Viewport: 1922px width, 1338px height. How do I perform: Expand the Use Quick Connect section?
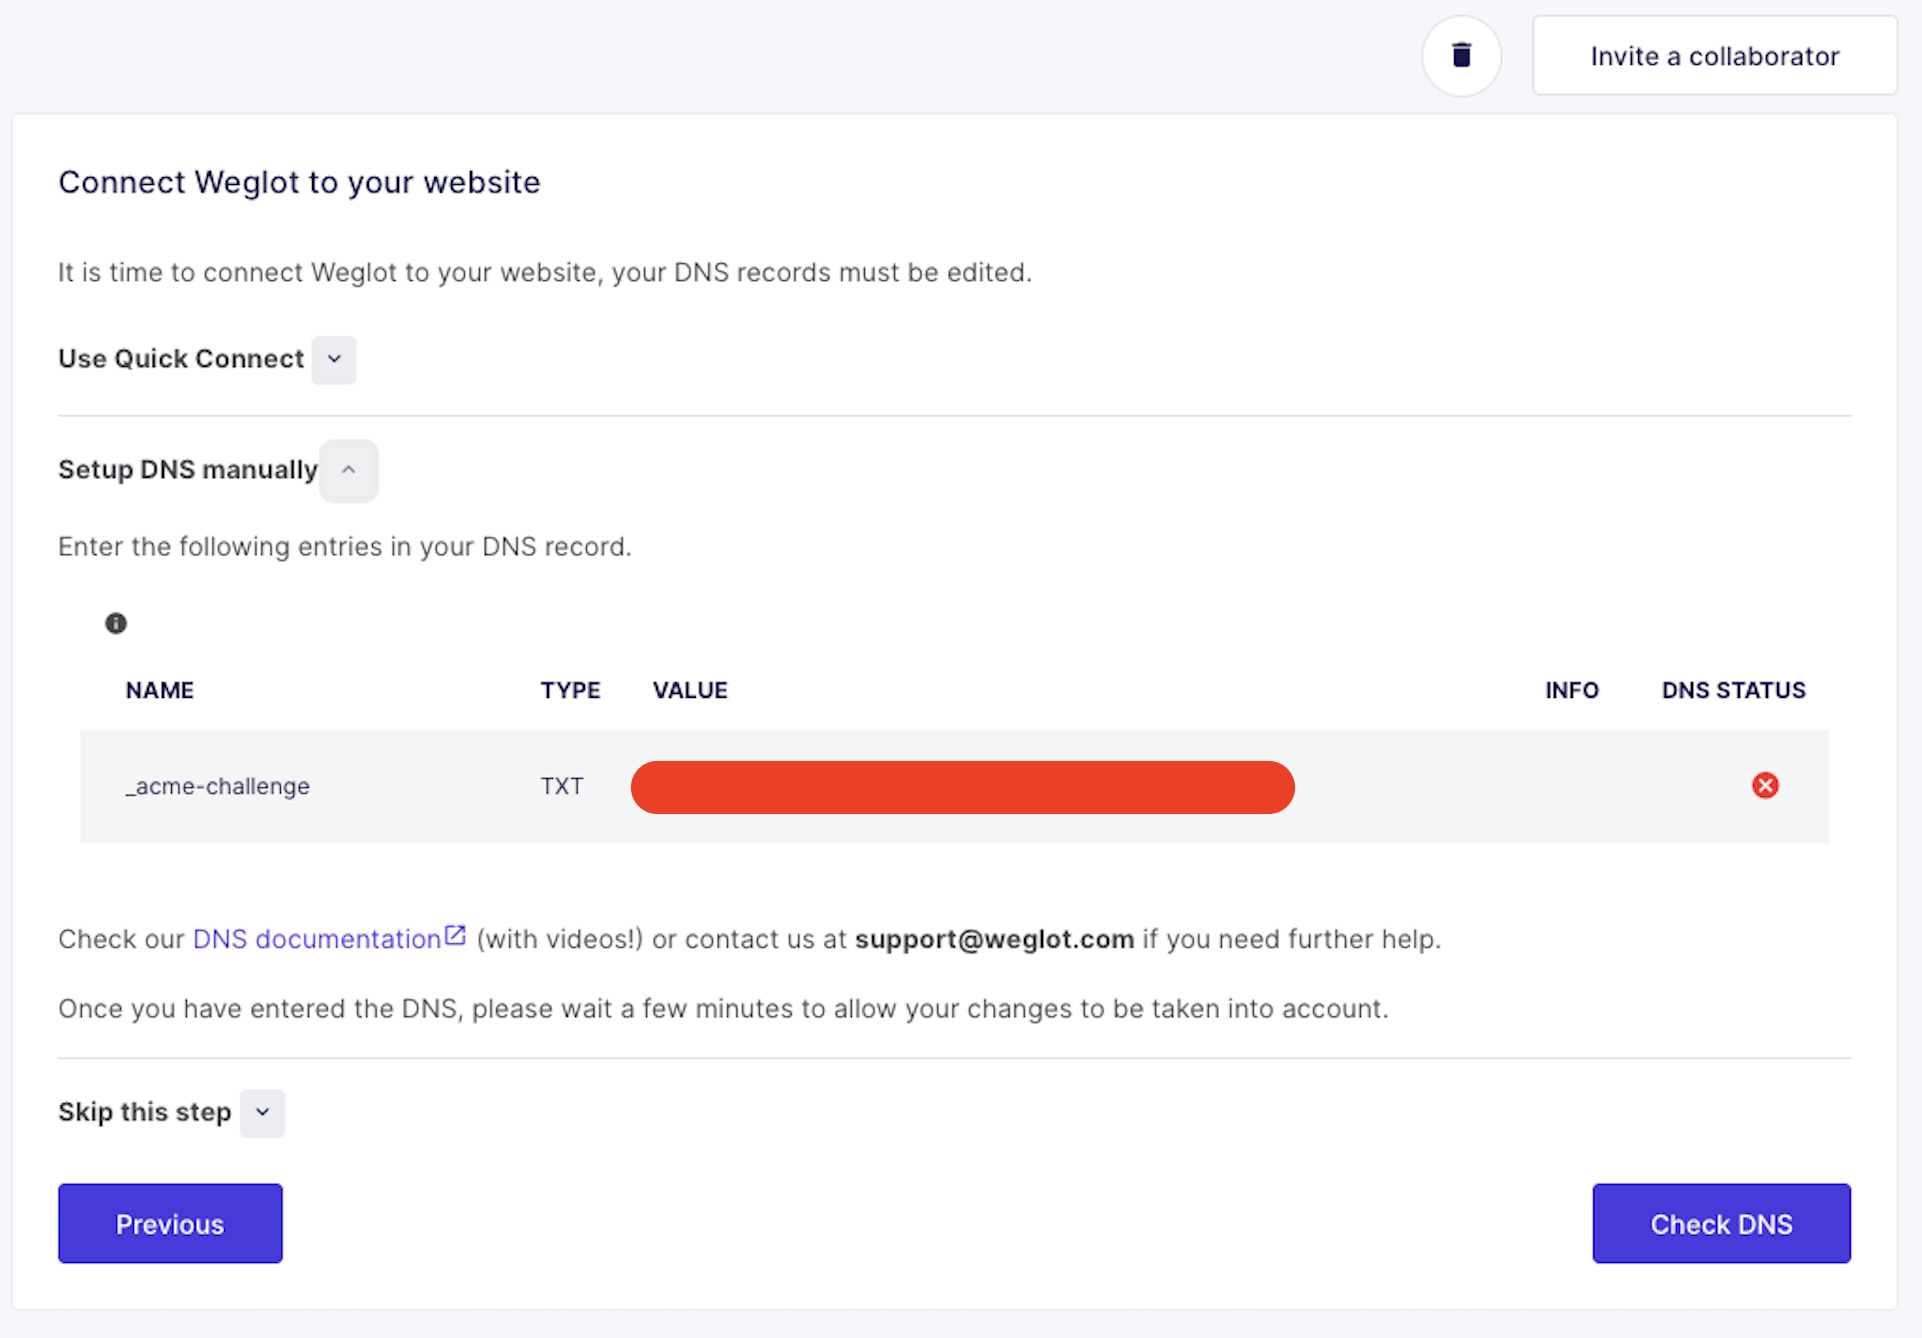(334, 359)
